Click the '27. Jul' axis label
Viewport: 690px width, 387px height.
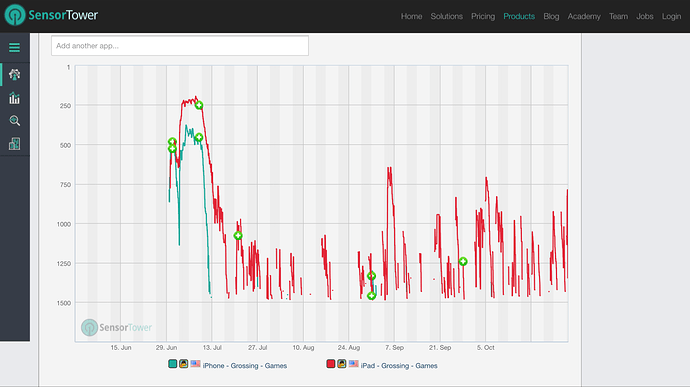[257, 348]
